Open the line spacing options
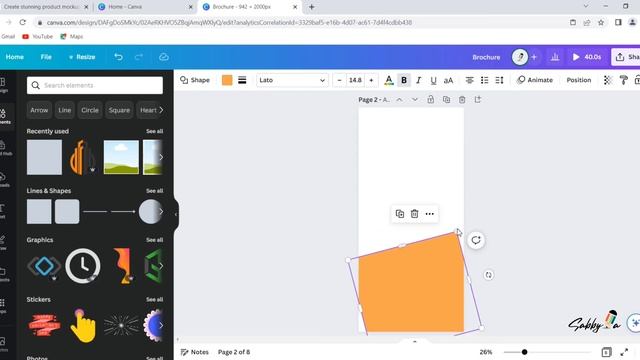The width and height of the screenshot is (640, 360). click(499, 80)
